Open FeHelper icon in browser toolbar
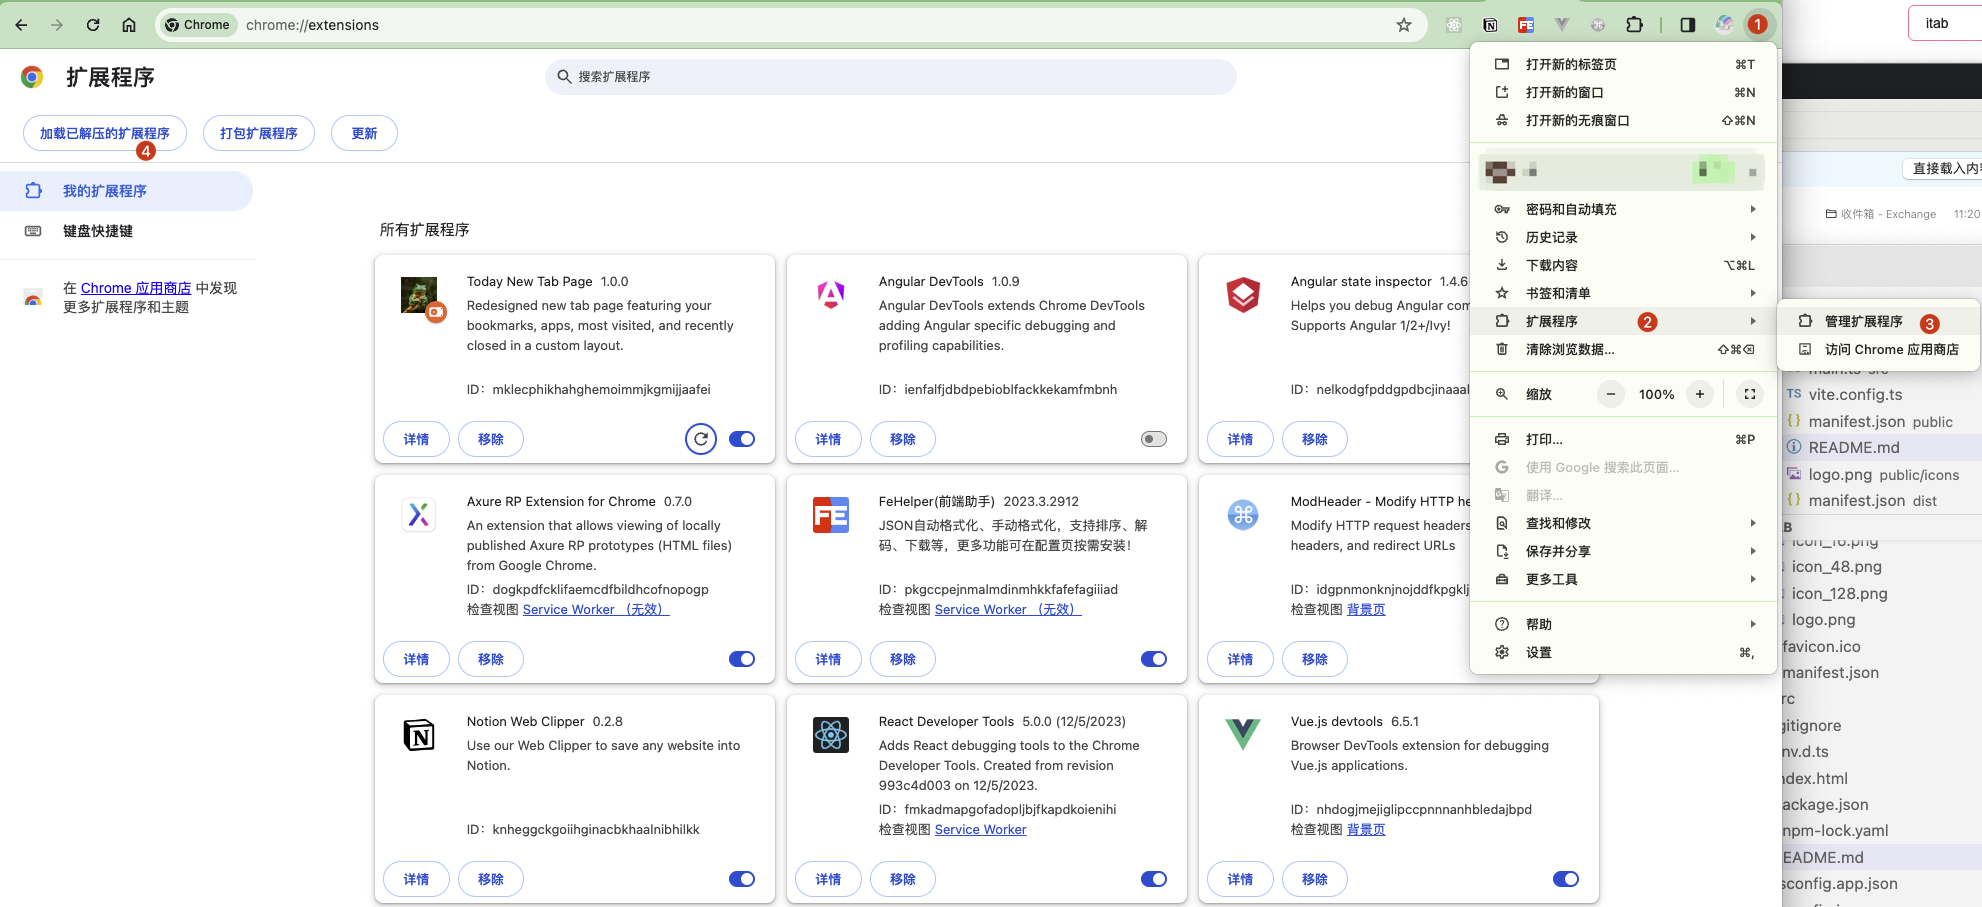The height and width of the screenshot is (907, 1982). (x=1526, y=25)
